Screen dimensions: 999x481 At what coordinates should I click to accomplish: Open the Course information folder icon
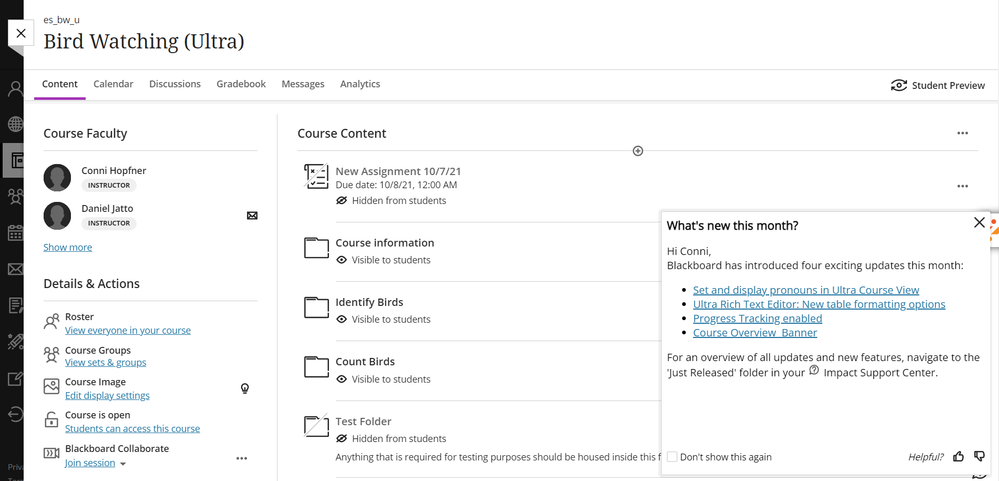(316, 248)
